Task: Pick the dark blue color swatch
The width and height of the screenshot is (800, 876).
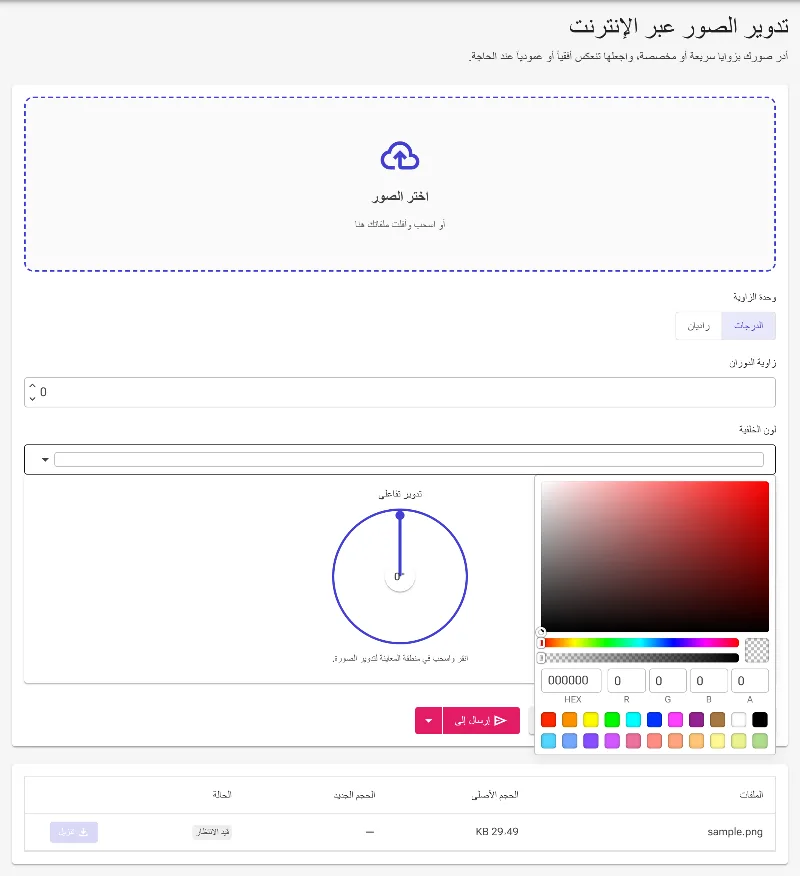Action: pos(654,720)
